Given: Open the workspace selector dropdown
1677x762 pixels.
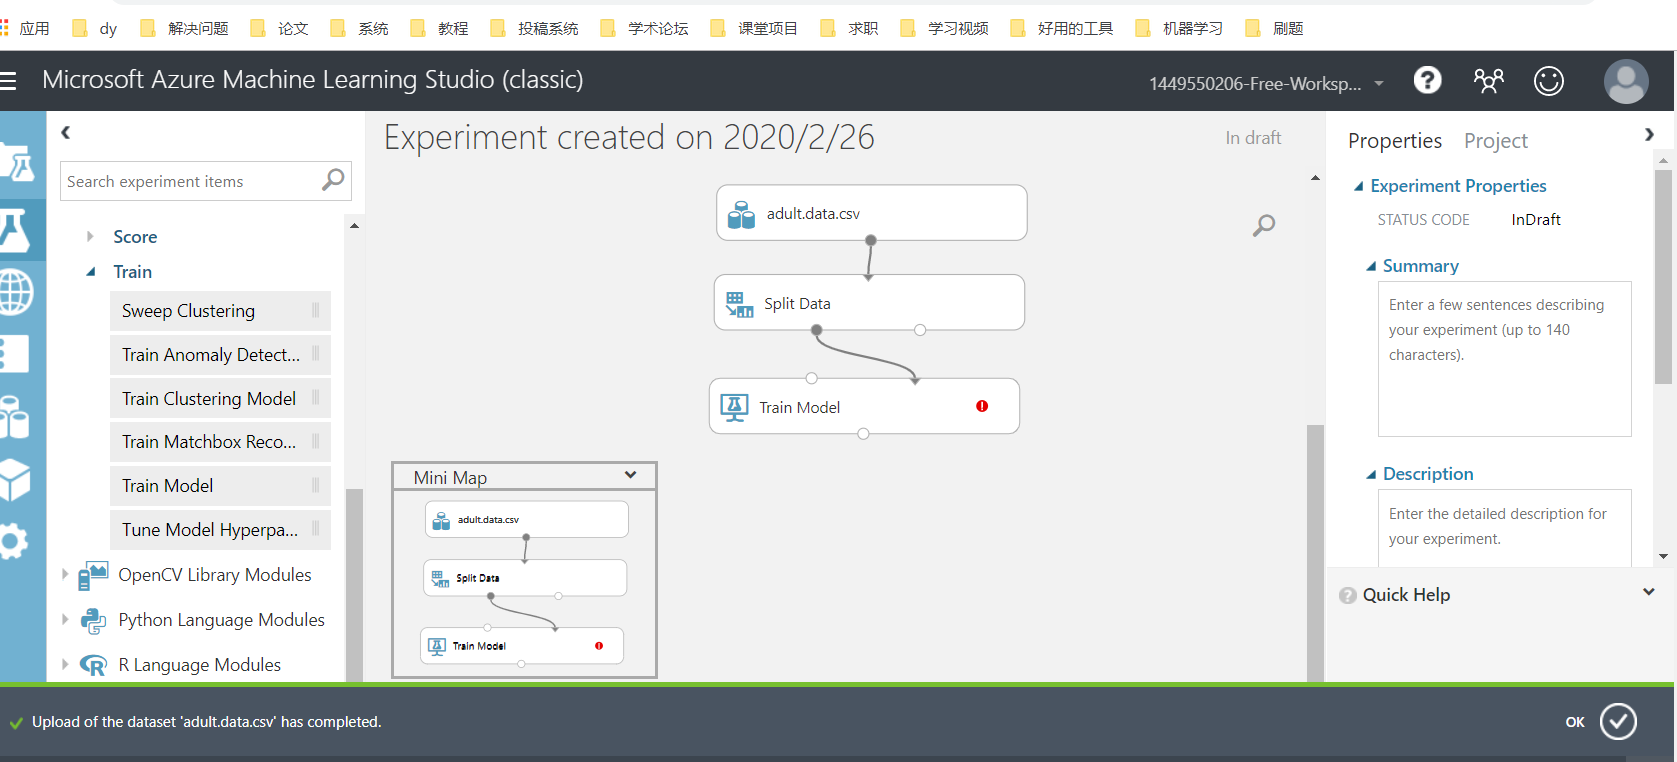Looking at the screenshot, I should 1379,84.
